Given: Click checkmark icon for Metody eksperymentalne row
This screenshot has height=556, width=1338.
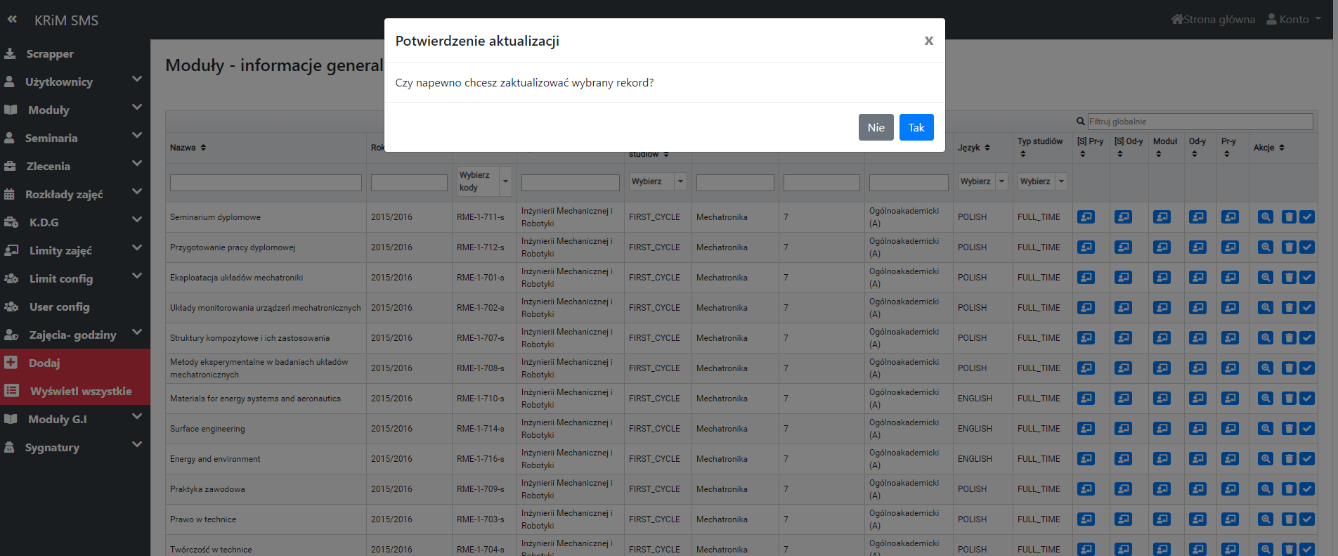Looking at the screenshot, I should (1307, 368).
